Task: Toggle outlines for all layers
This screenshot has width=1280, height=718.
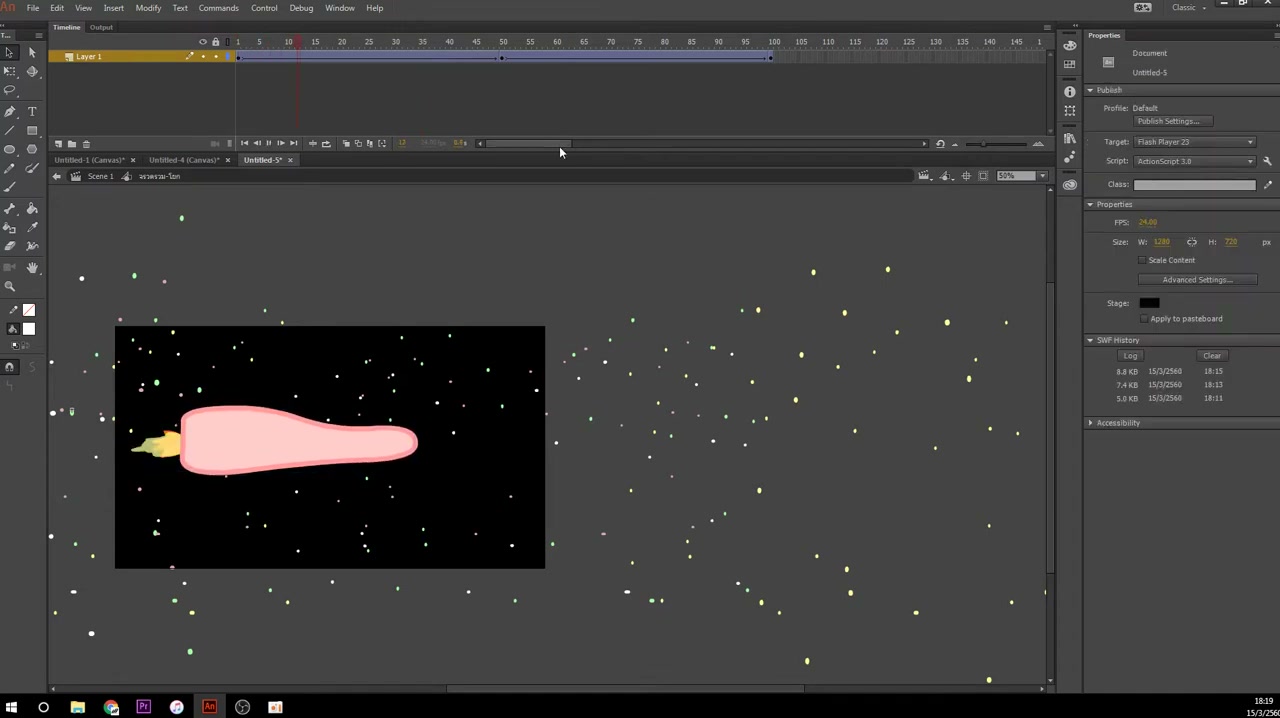Action: click(x=227, y=42)
